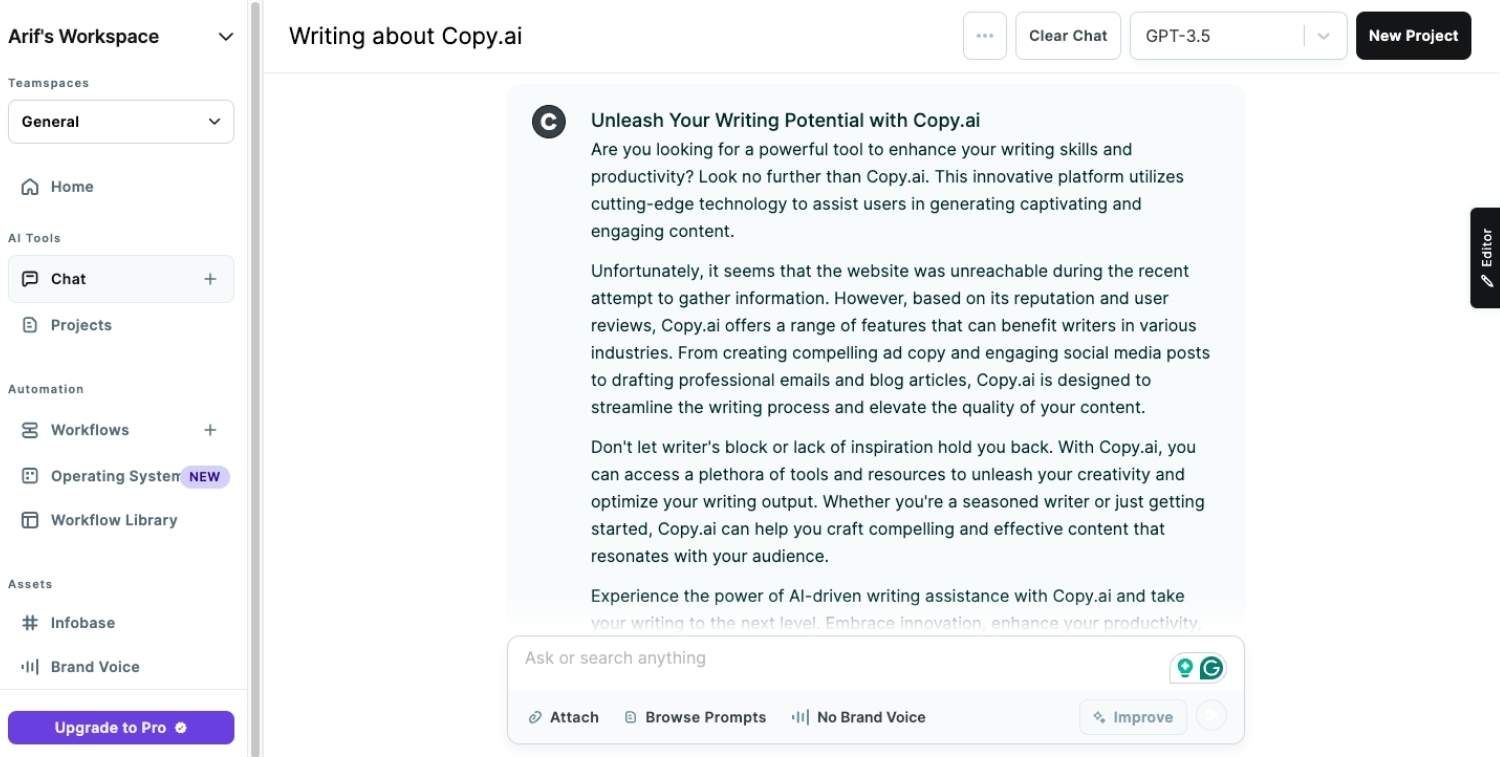Open Operating System marked NEW
Screen dimensions: 1500x757
pos(31,475)
